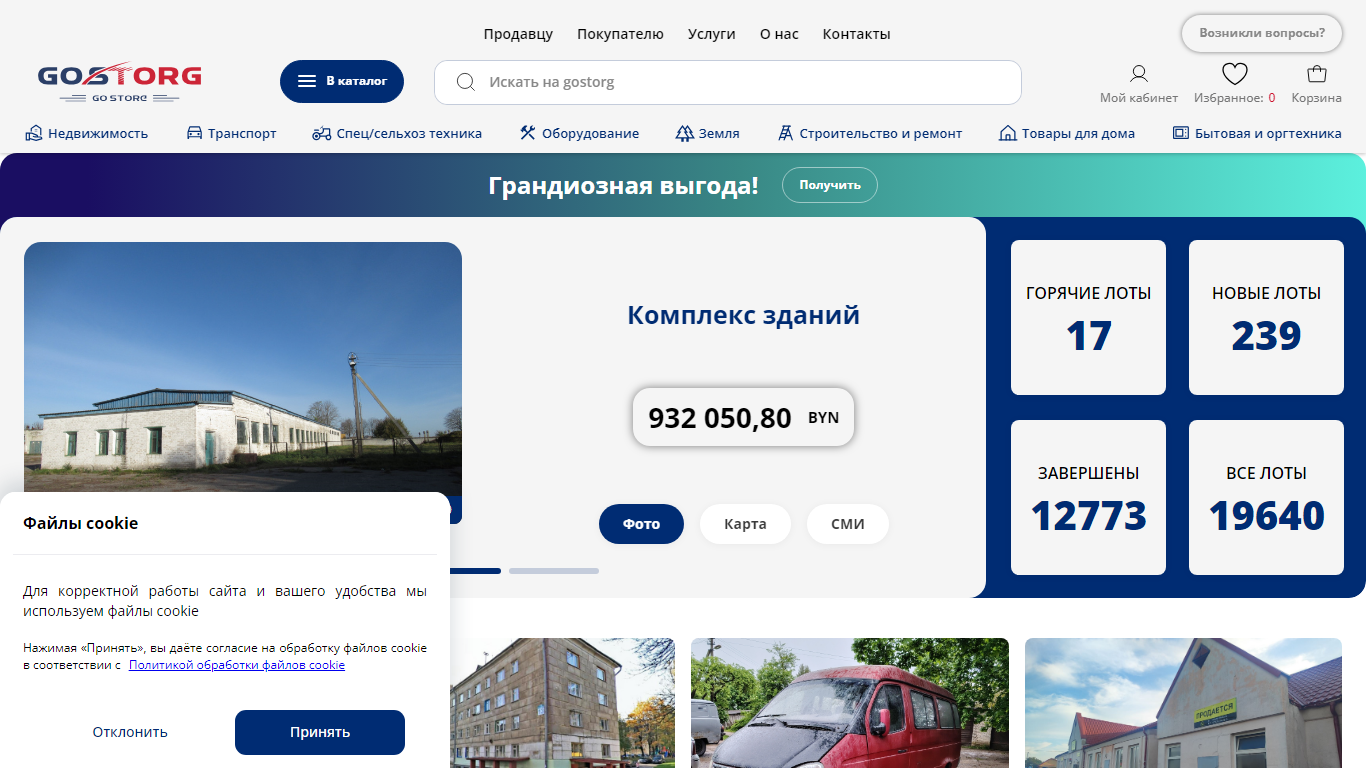Open the Новые лоты 239 tile
1366x768 pixels.
[x=1266, y=318]
